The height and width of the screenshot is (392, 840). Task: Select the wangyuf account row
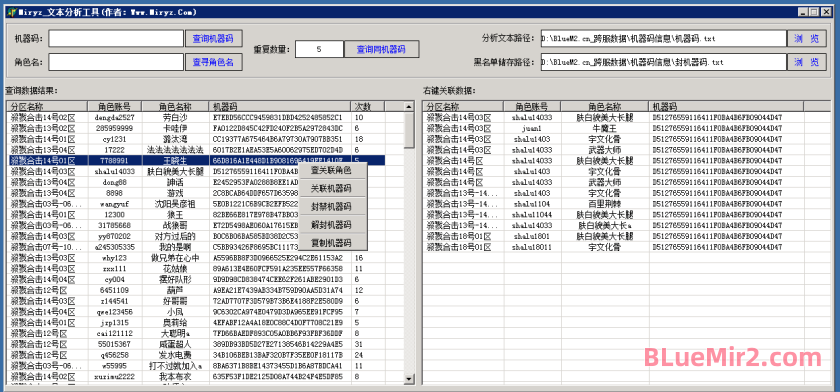(196, 203)
